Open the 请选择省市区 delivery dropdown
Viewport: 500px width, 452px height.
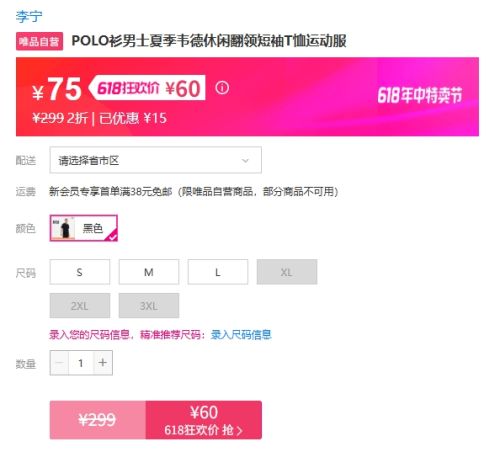[155, 160]
